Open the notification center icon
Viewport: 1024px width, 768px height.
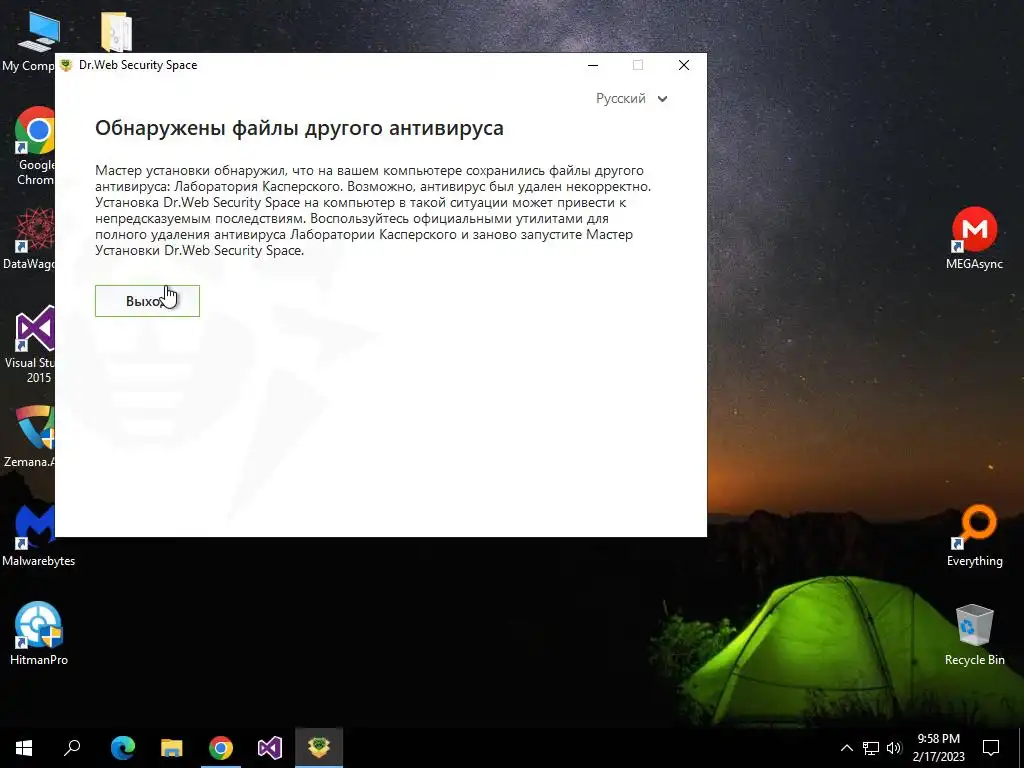pos(991,748)
